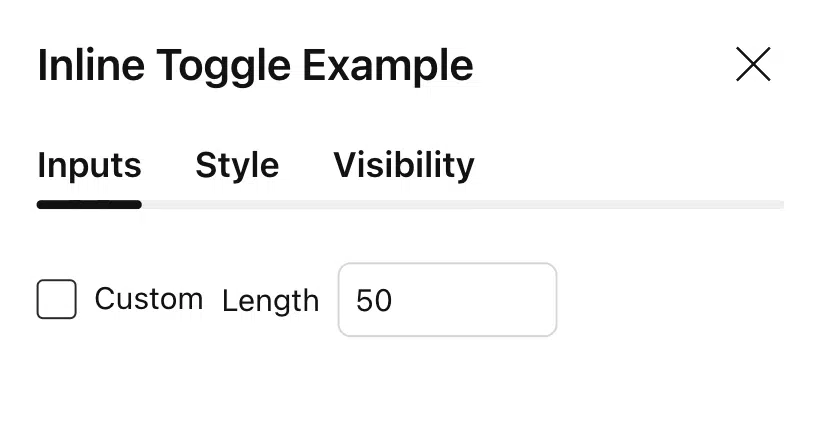
Task: Switch to the Inputs tab
Action: coord(89,165)
